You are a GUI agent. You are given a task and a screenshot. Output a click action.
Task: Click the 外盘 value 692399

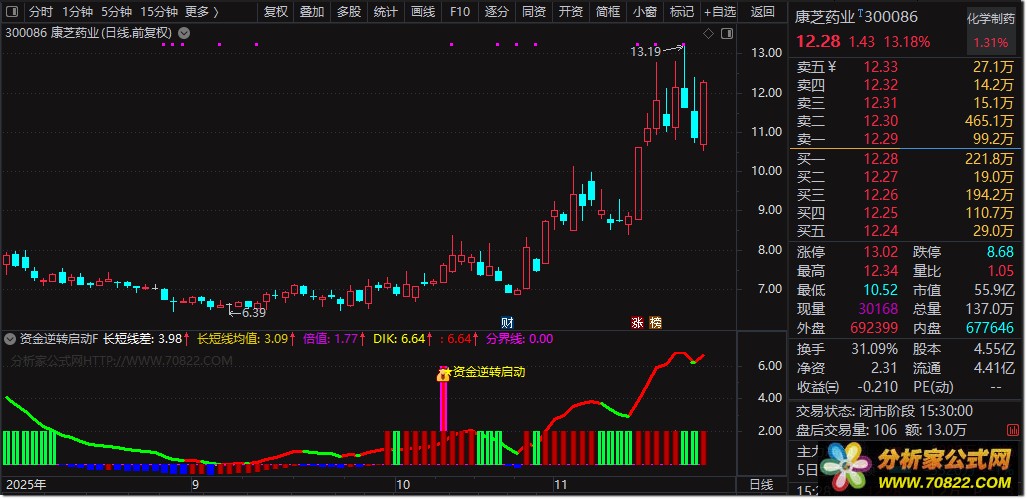coord(875,327)
